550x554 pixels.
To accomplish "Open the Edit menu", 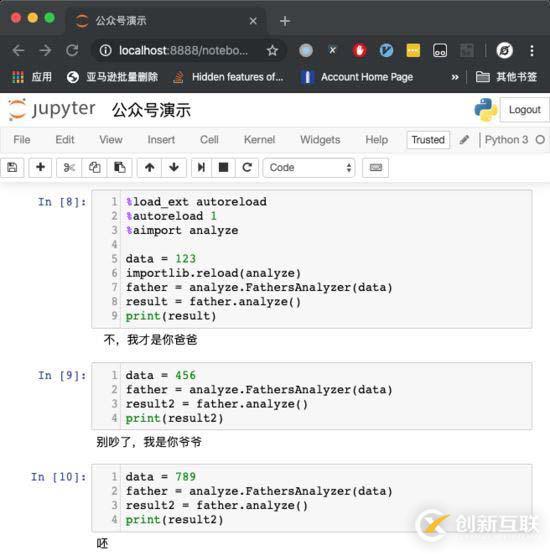I will tap(65, 140).
